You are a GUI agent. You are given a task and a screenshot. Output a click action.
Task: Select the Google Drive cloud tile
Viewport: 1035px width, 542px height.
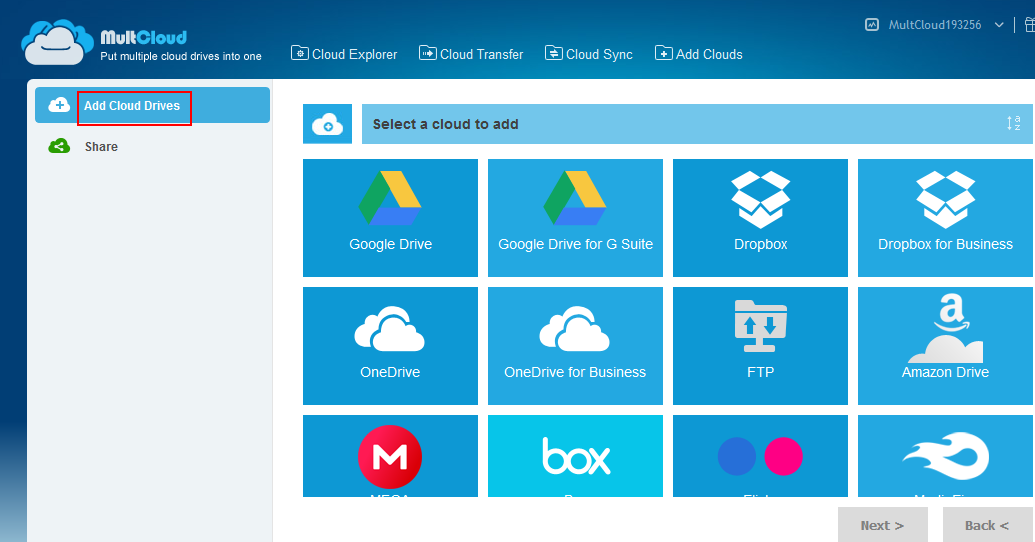pos(390,217)
